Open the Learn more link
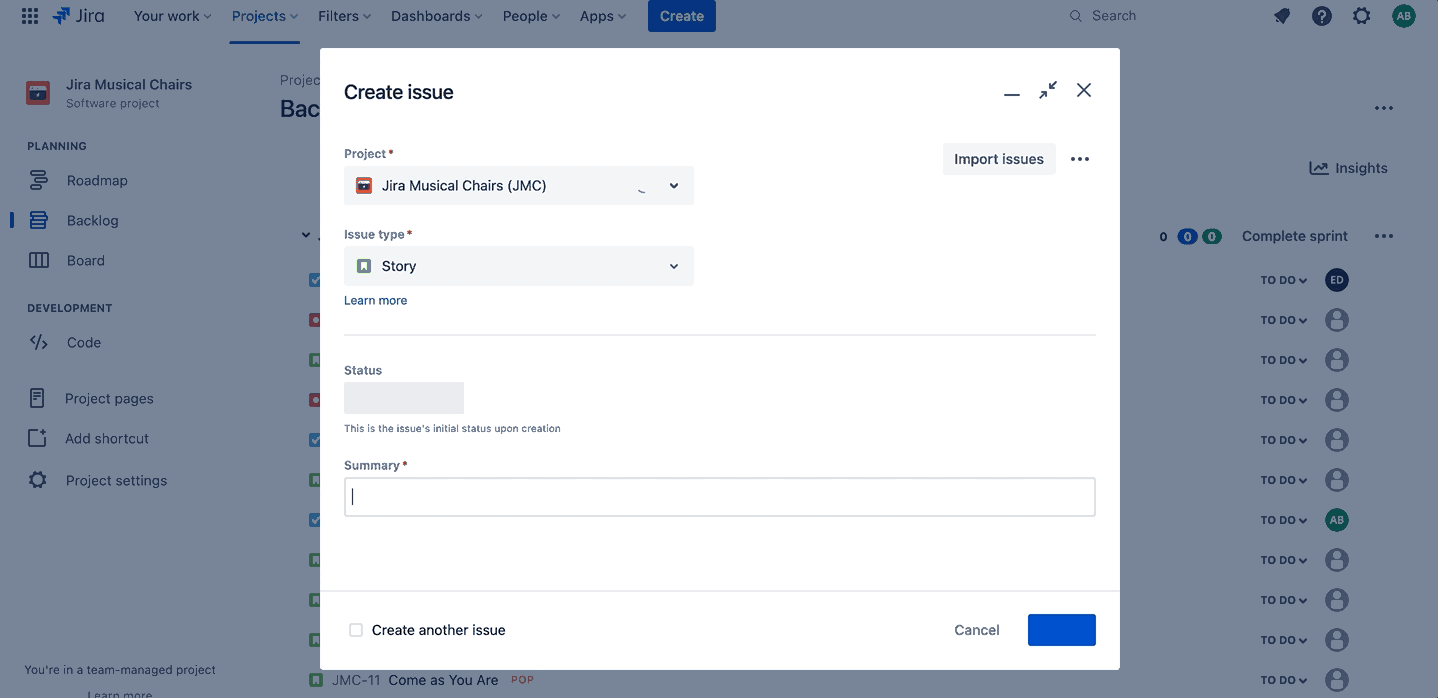1438x698 pixels. tap(375, 300)
